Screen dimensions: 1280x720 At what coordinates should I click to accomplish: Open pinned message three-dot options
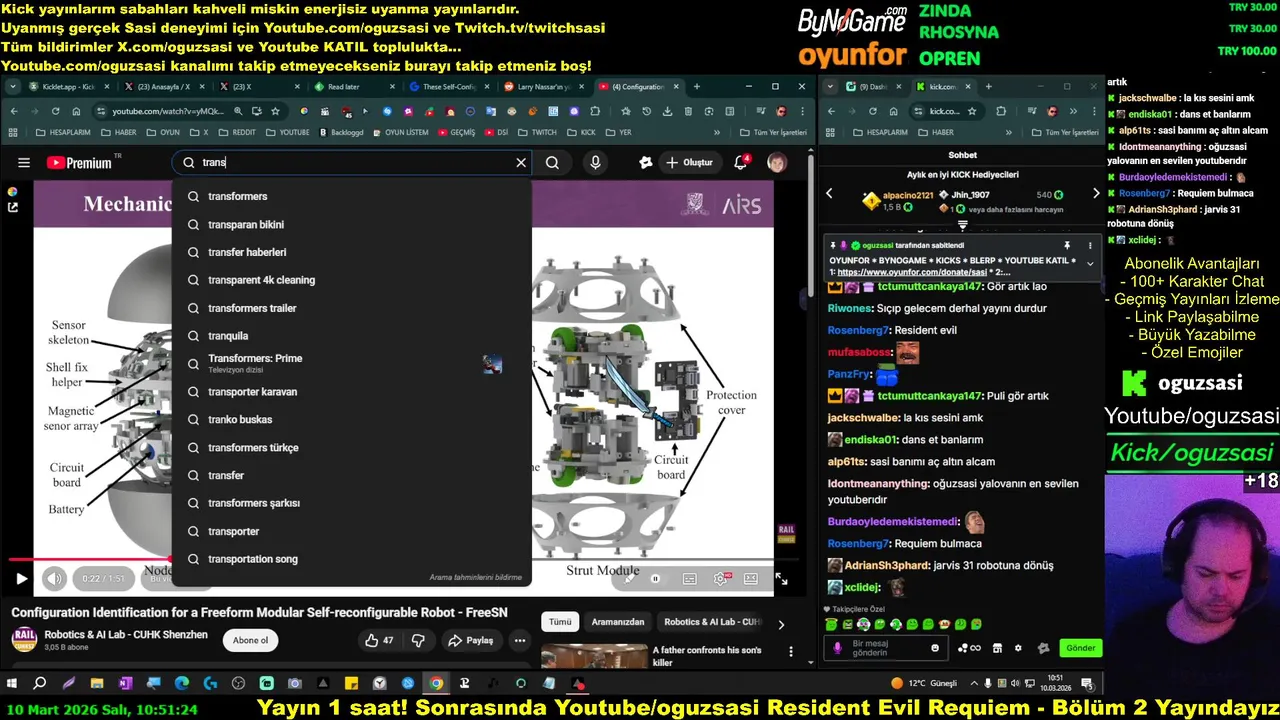click(x=1090, y=245)
